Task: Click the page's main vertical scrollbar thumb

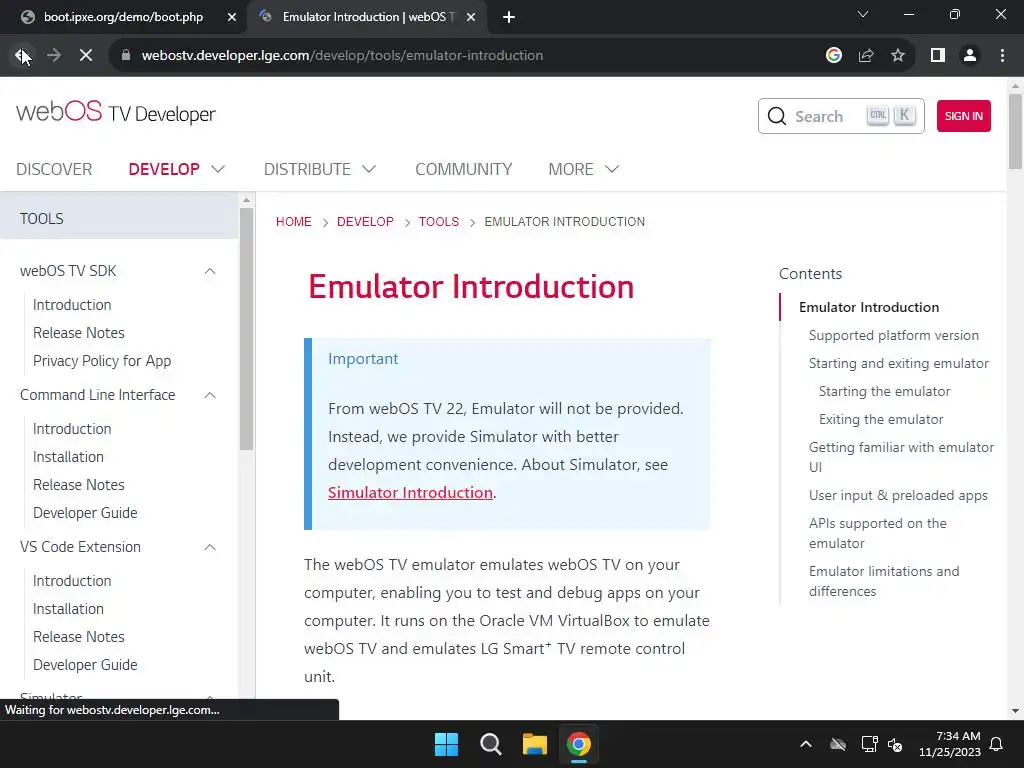Action: (1015, 131)
